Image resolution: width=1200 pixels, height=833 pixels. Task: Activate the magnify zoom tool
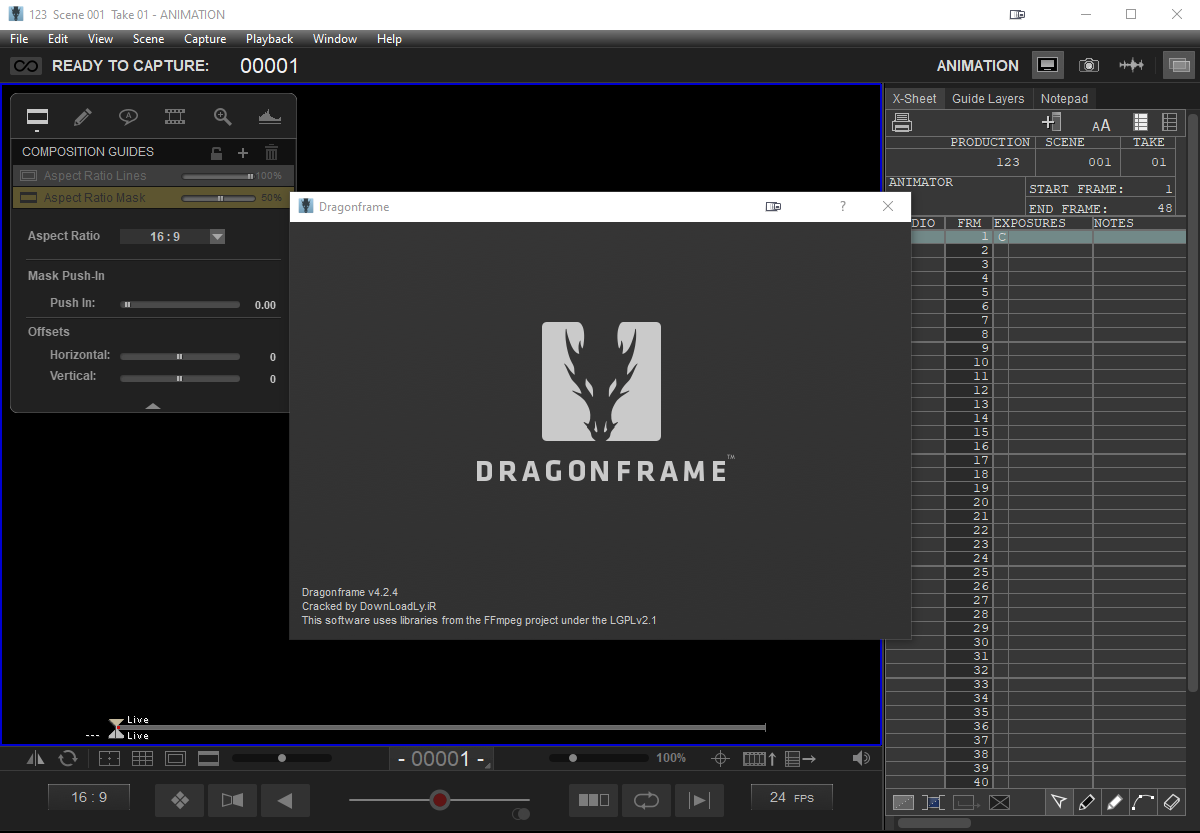pyautogui.click(x=221, y=116)
